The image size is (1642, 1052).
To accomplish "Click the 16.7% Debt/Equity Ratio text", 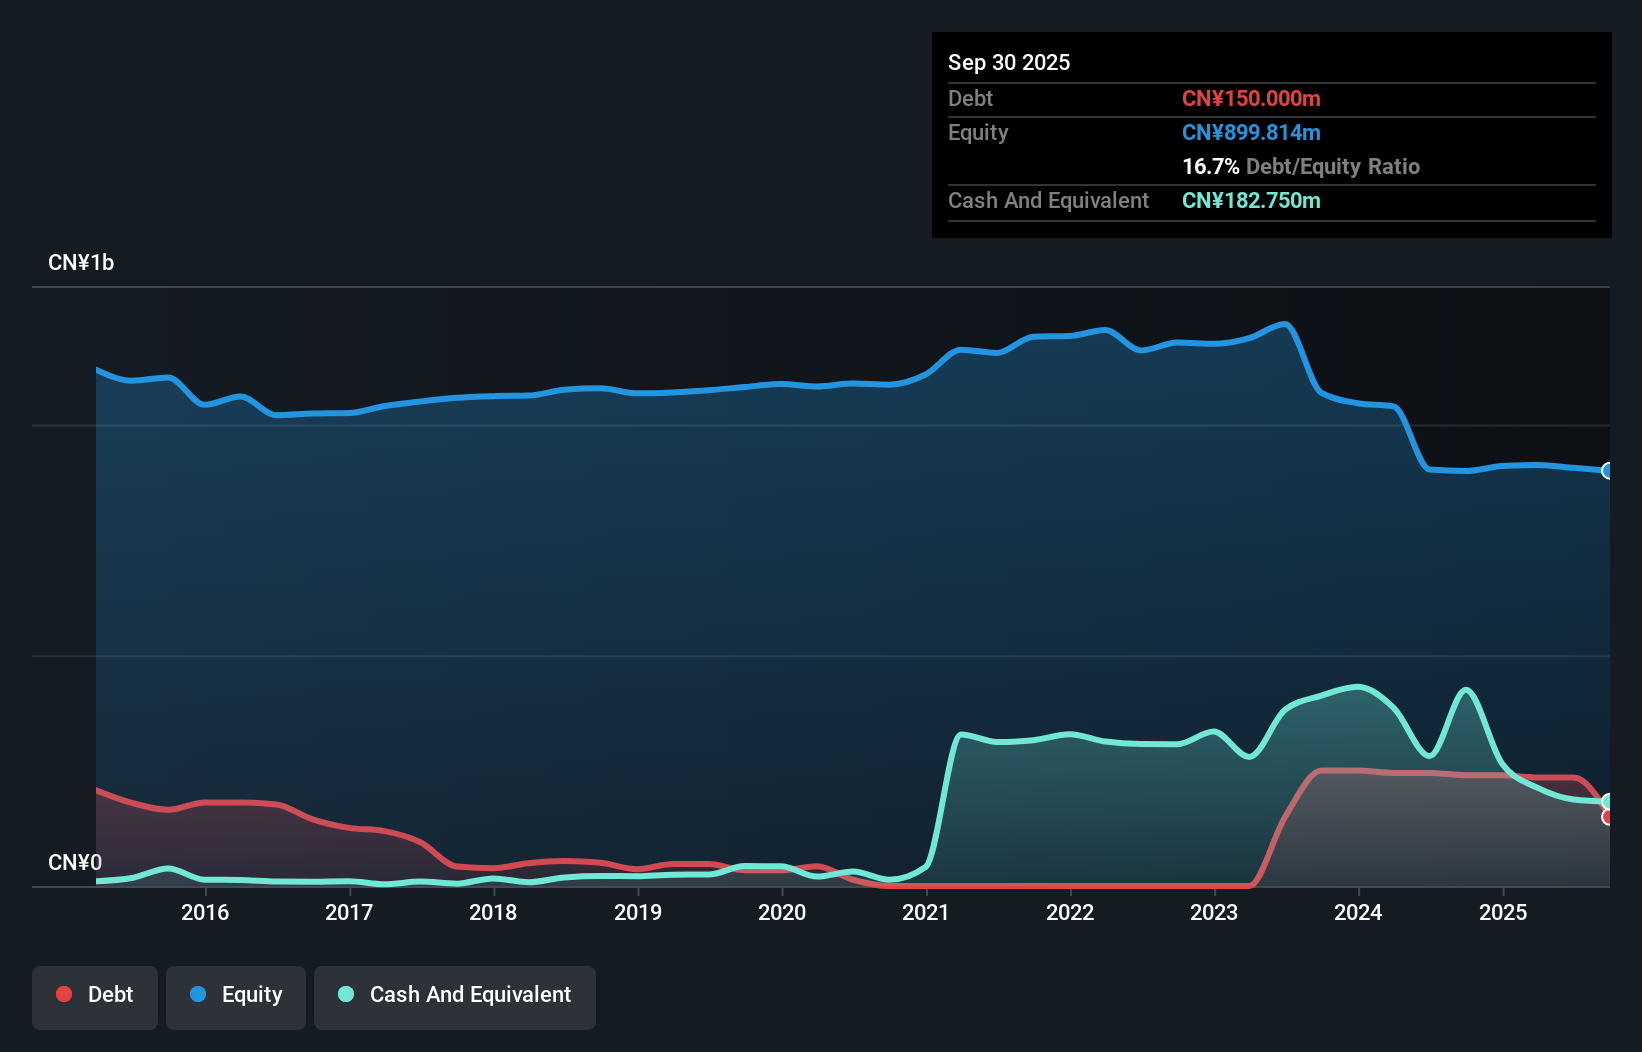I will [1301, 166].
